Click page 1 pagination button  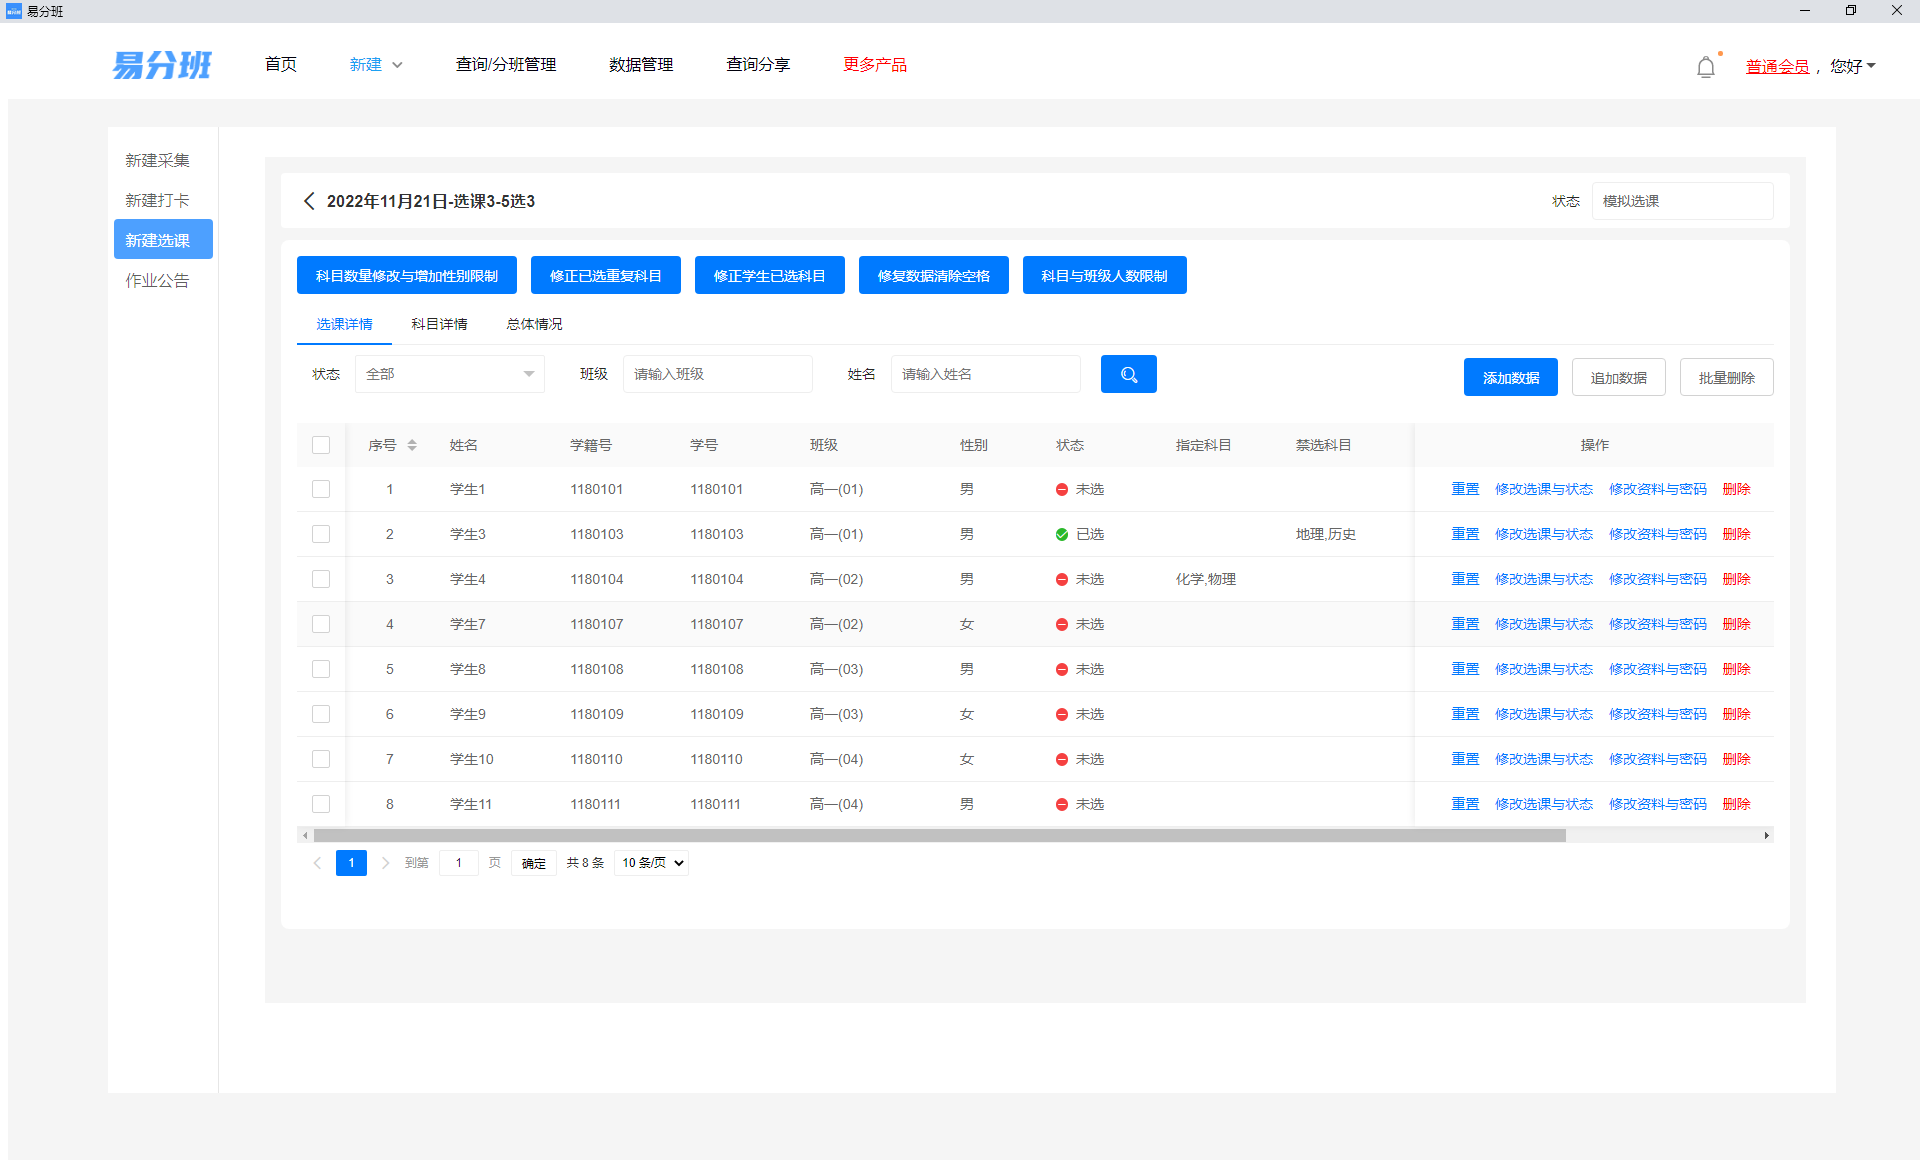coord(351,863)
